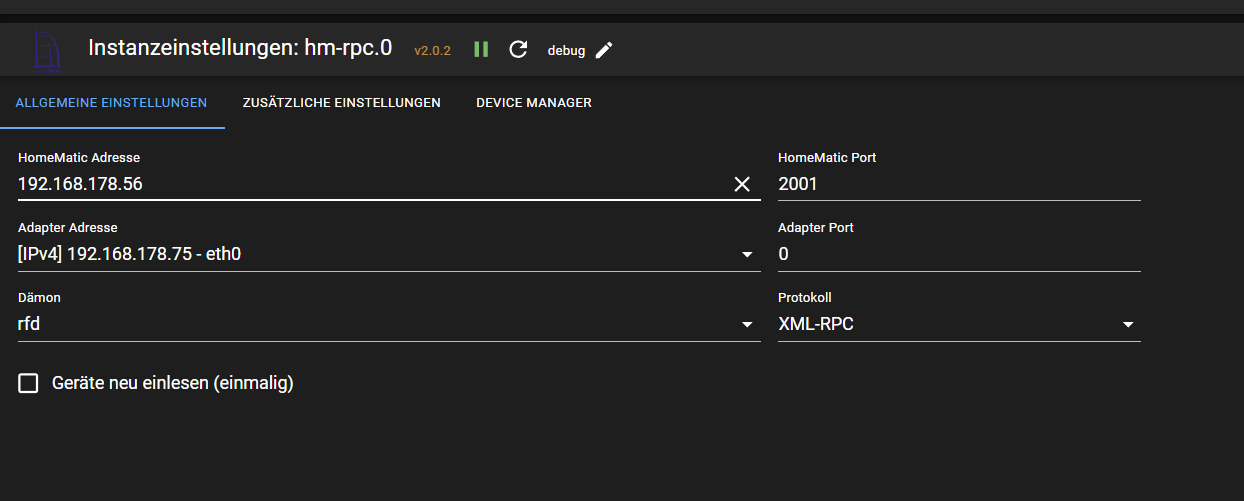Click the Adapter Port input field
1244x501 pixels.
959,254
